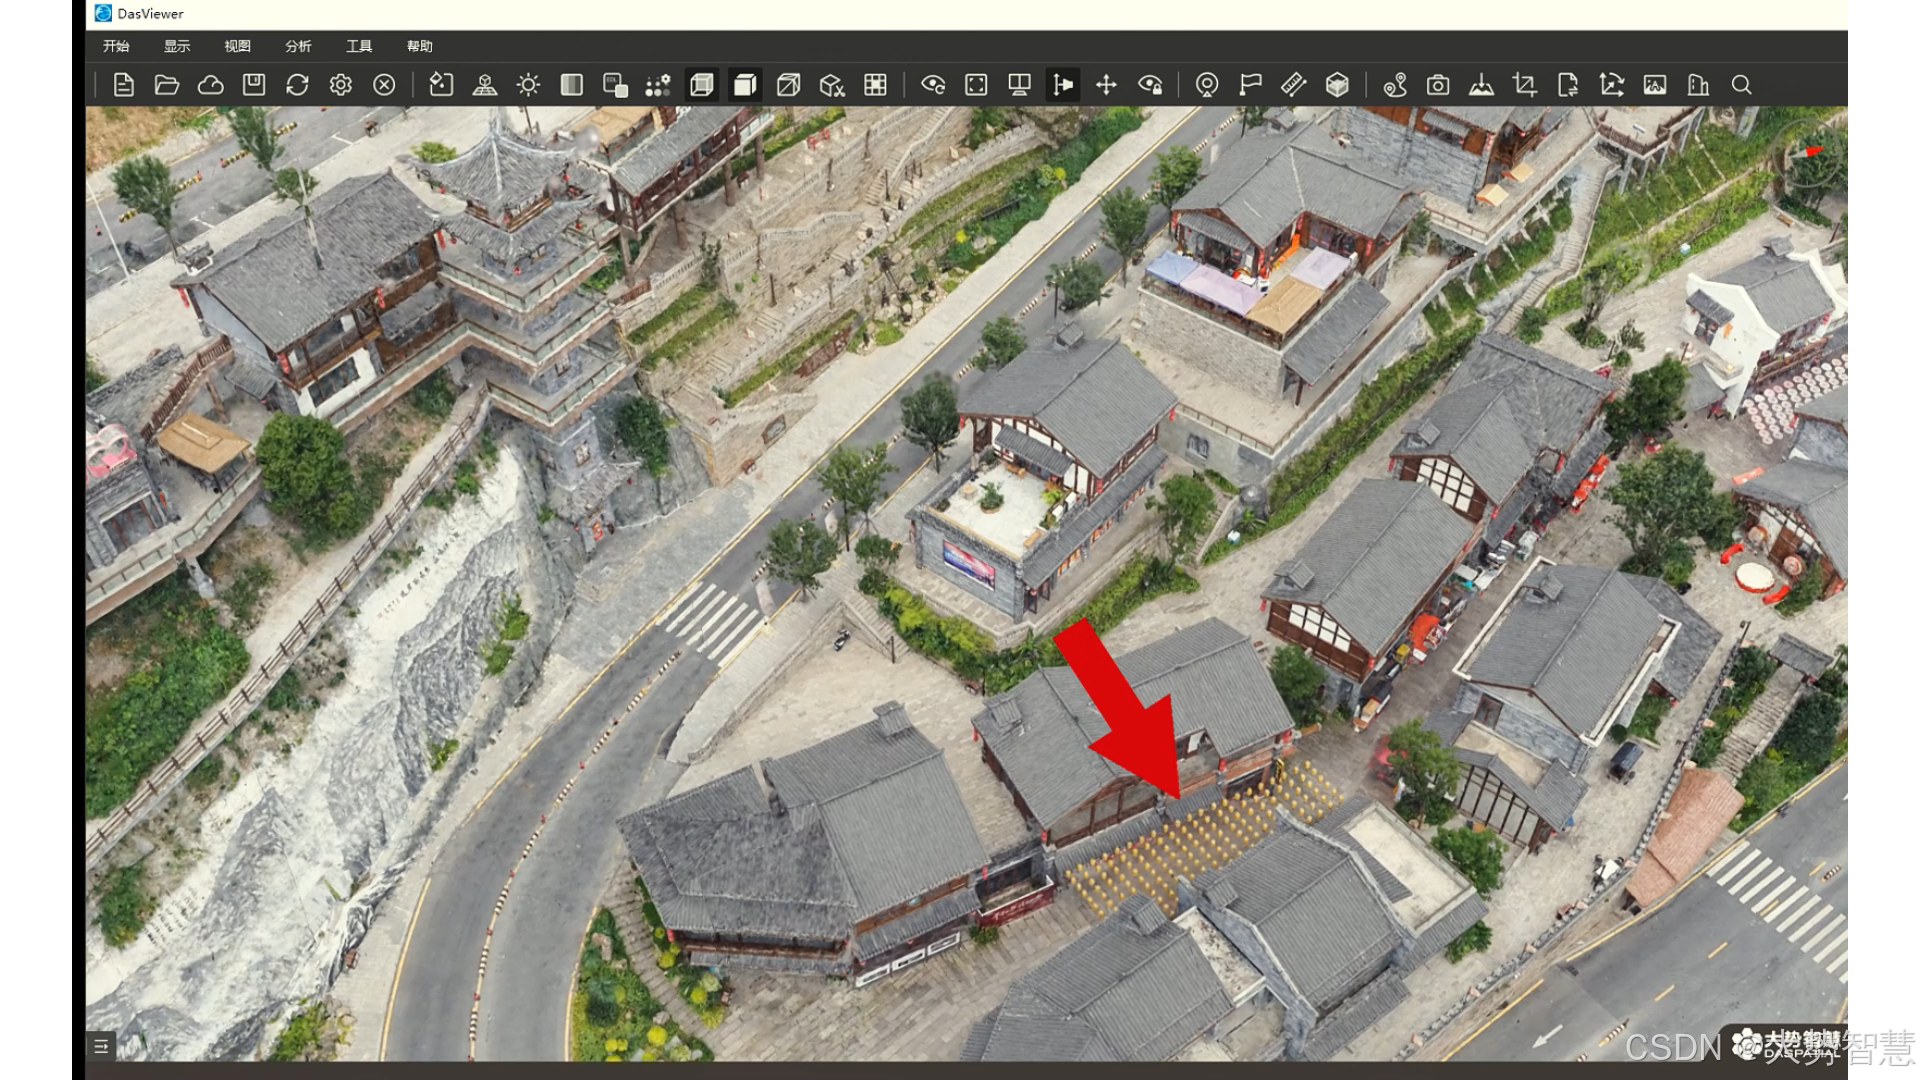Click the camera screenshot icon
1920x1080 pixels.
click(1438, 85)
